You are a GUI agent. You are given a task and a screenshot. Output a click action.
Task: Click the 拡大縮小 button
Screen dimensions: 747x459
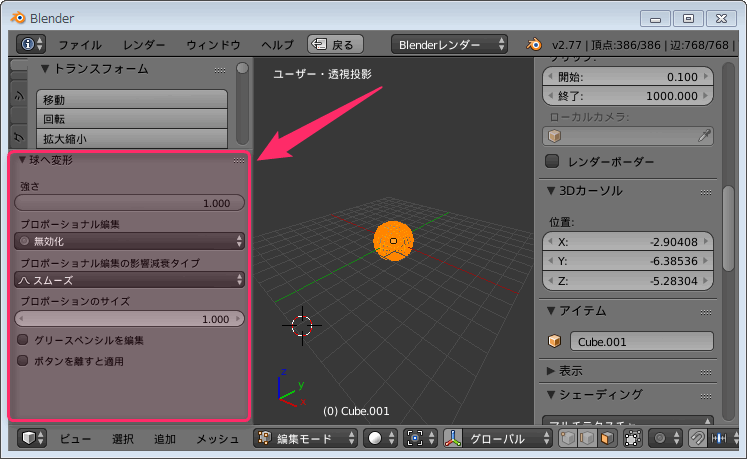click(132, 138)
